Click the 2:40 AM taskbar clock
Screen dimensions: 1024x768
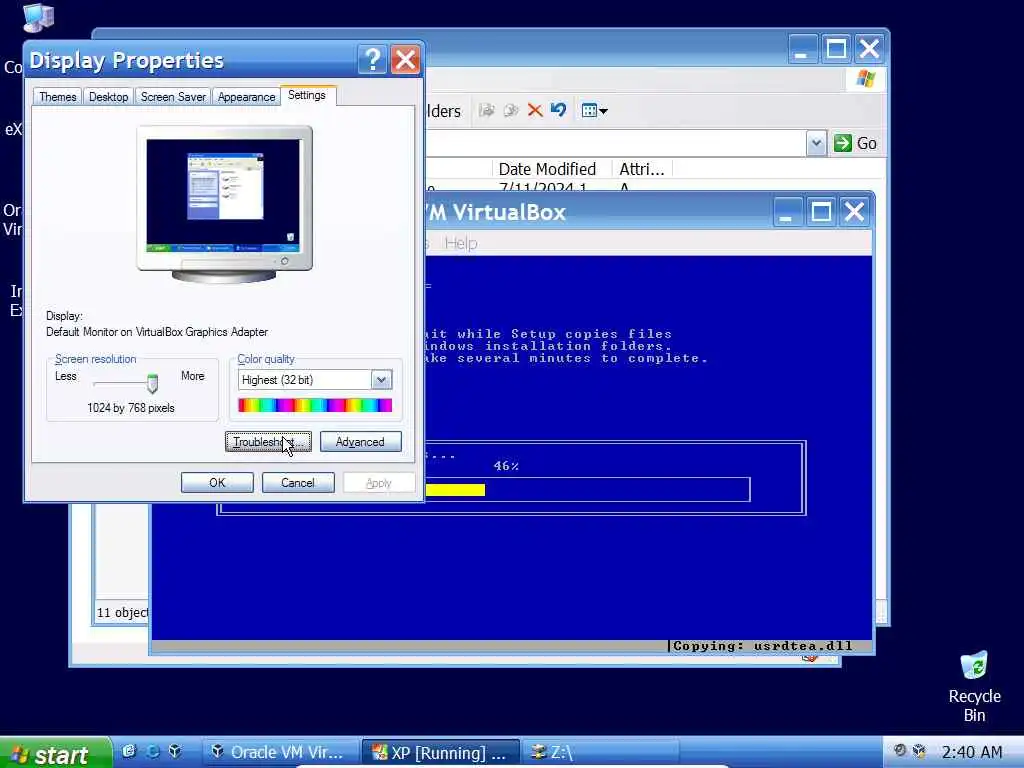click(972, 752)
